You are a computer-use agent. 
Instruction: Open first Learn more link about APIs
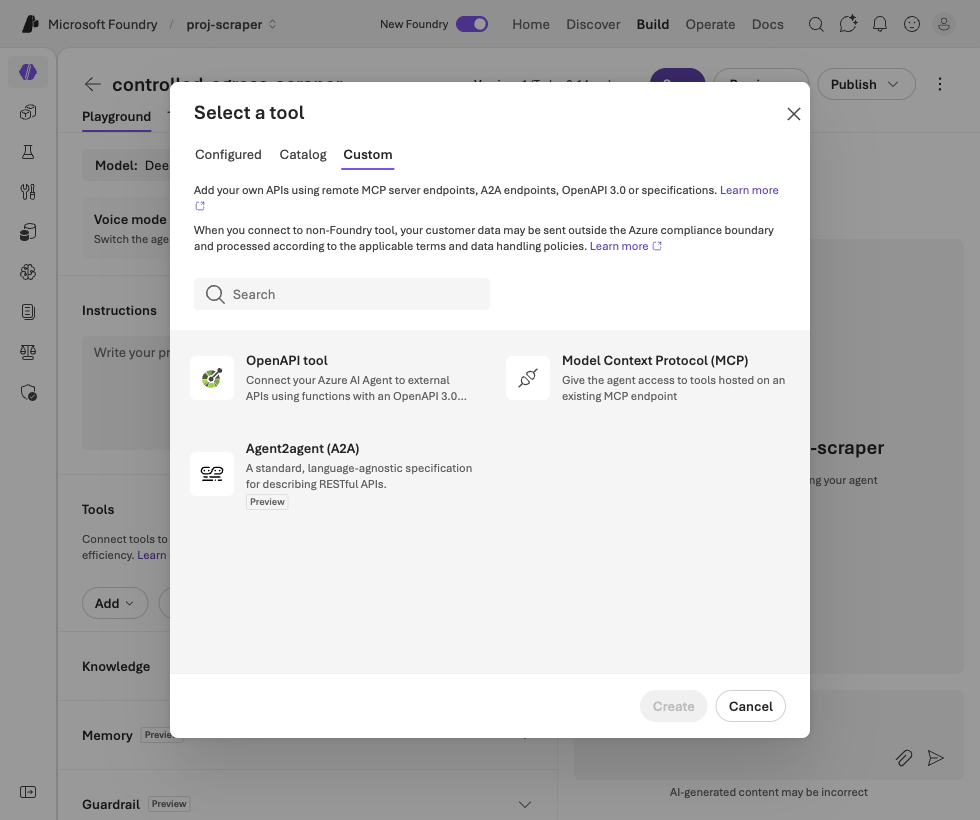point(749,190)
